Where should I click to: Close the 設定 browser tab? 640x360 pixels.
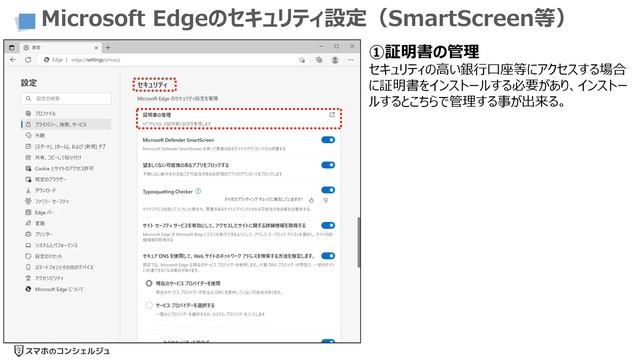96,48
